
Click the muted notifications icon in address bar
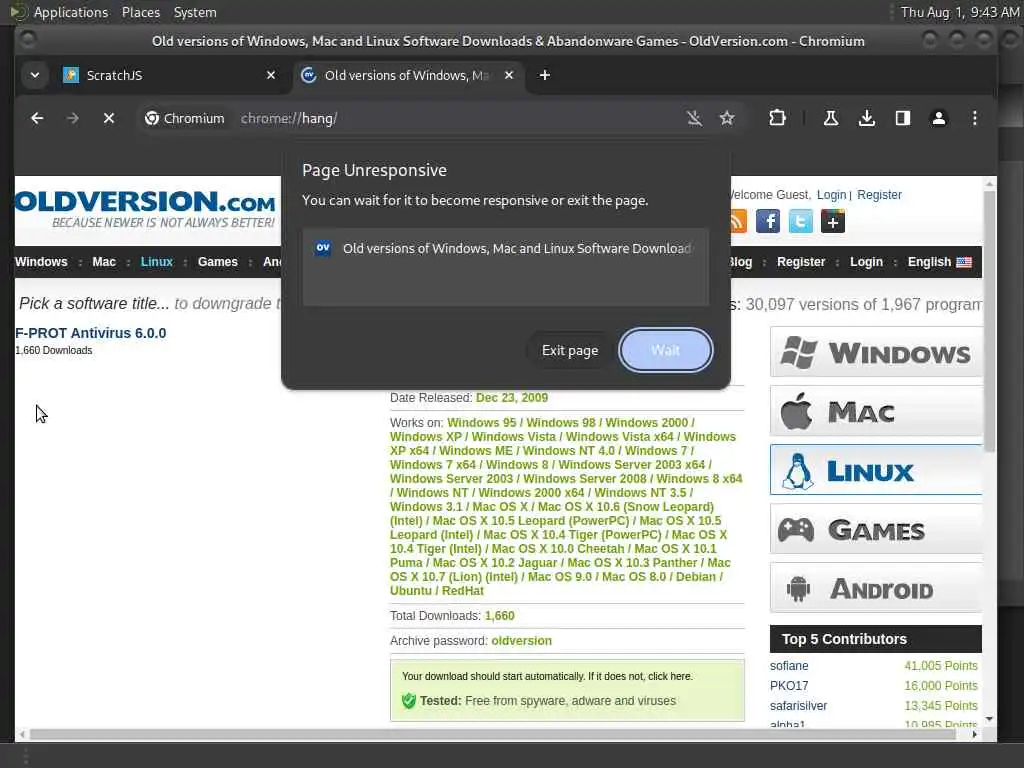click(694, 118)
